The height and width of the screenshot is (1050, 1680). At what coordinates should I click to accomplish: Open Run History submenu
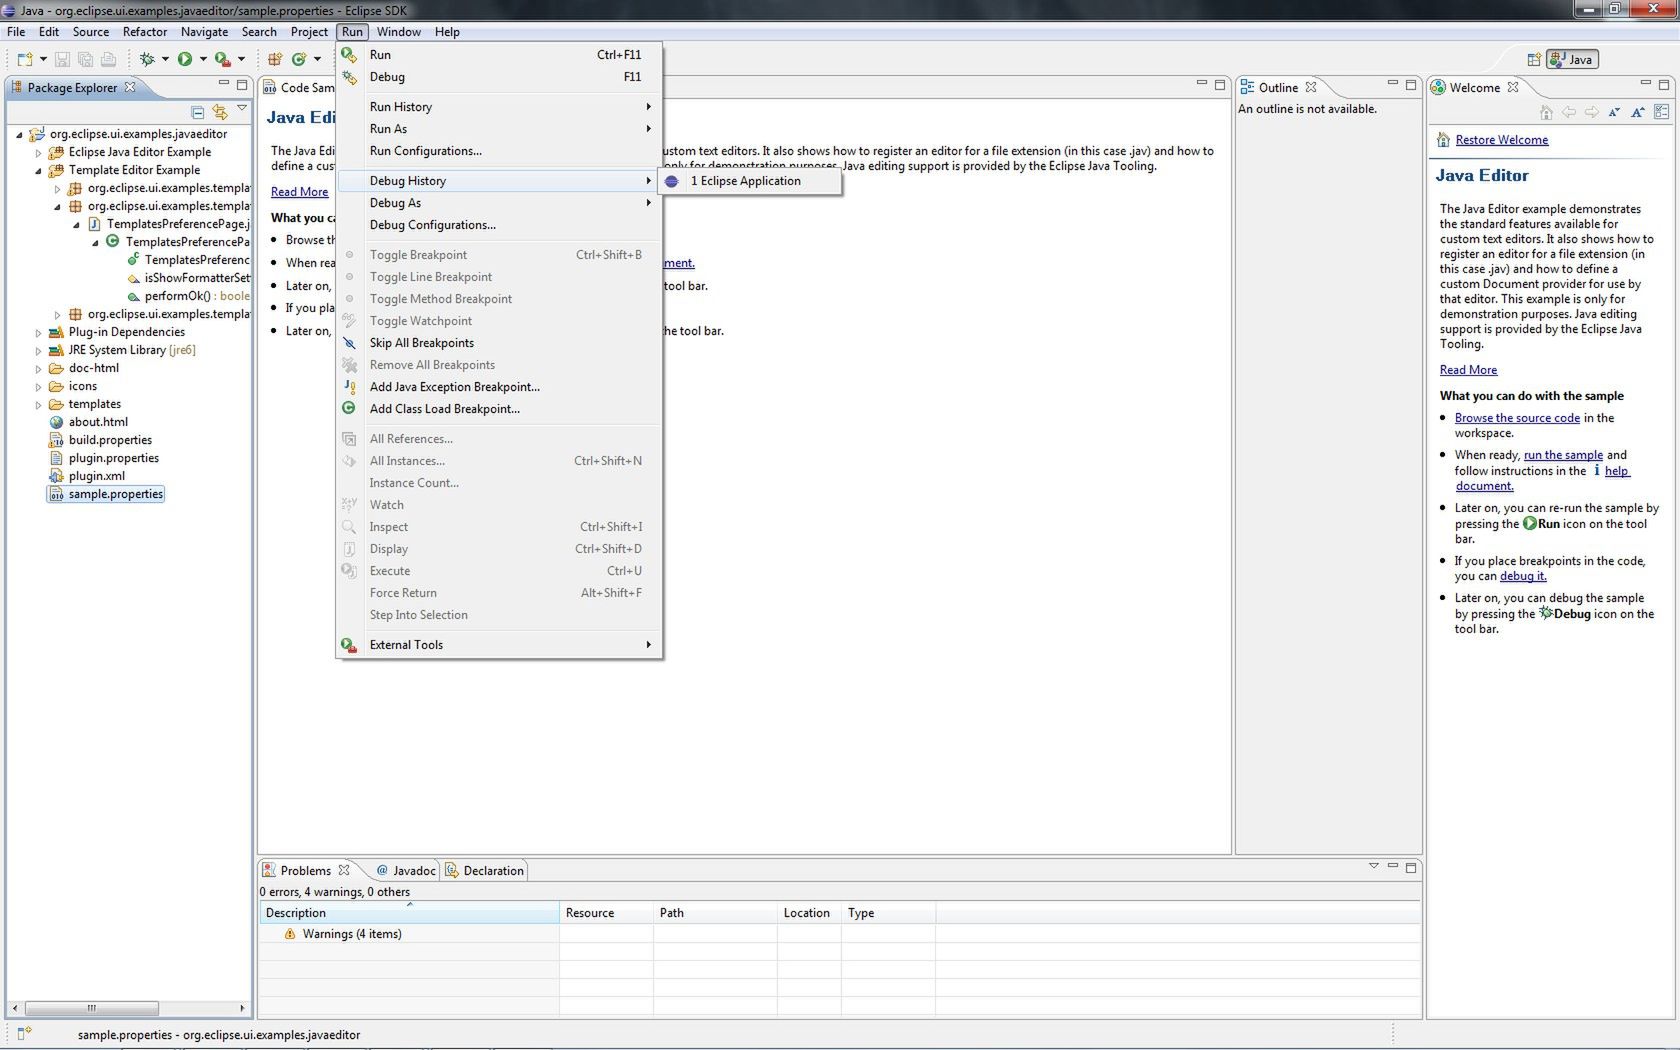tap(498, 107)
